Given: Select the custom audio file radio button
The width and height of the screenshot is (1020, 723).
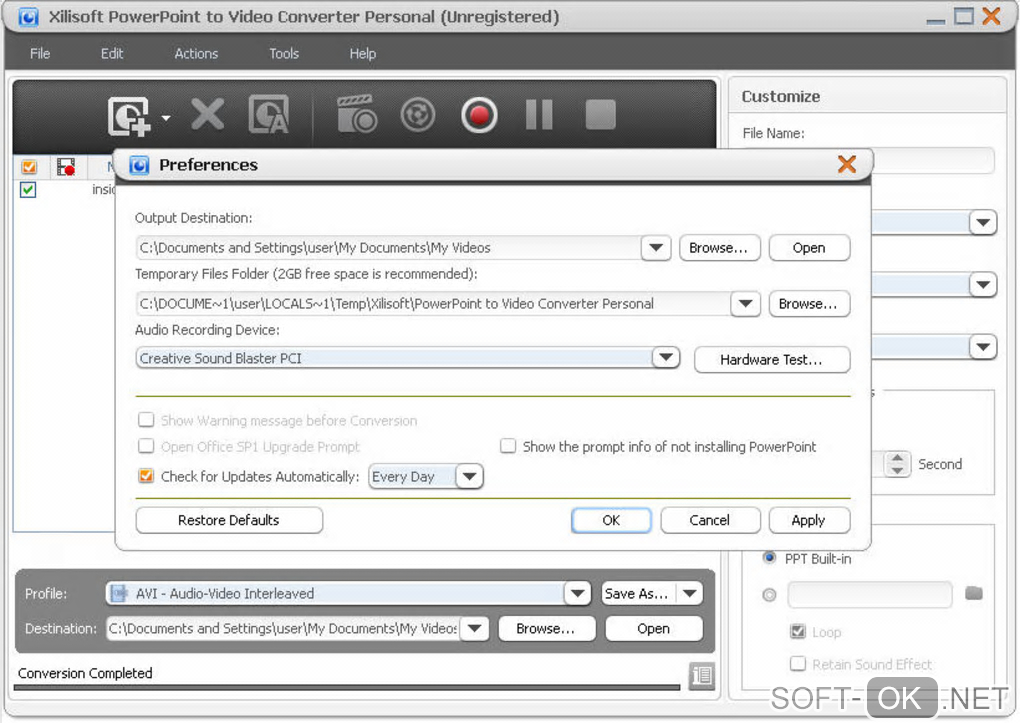Looking at the screenshot, I should (x=770, y=595).
